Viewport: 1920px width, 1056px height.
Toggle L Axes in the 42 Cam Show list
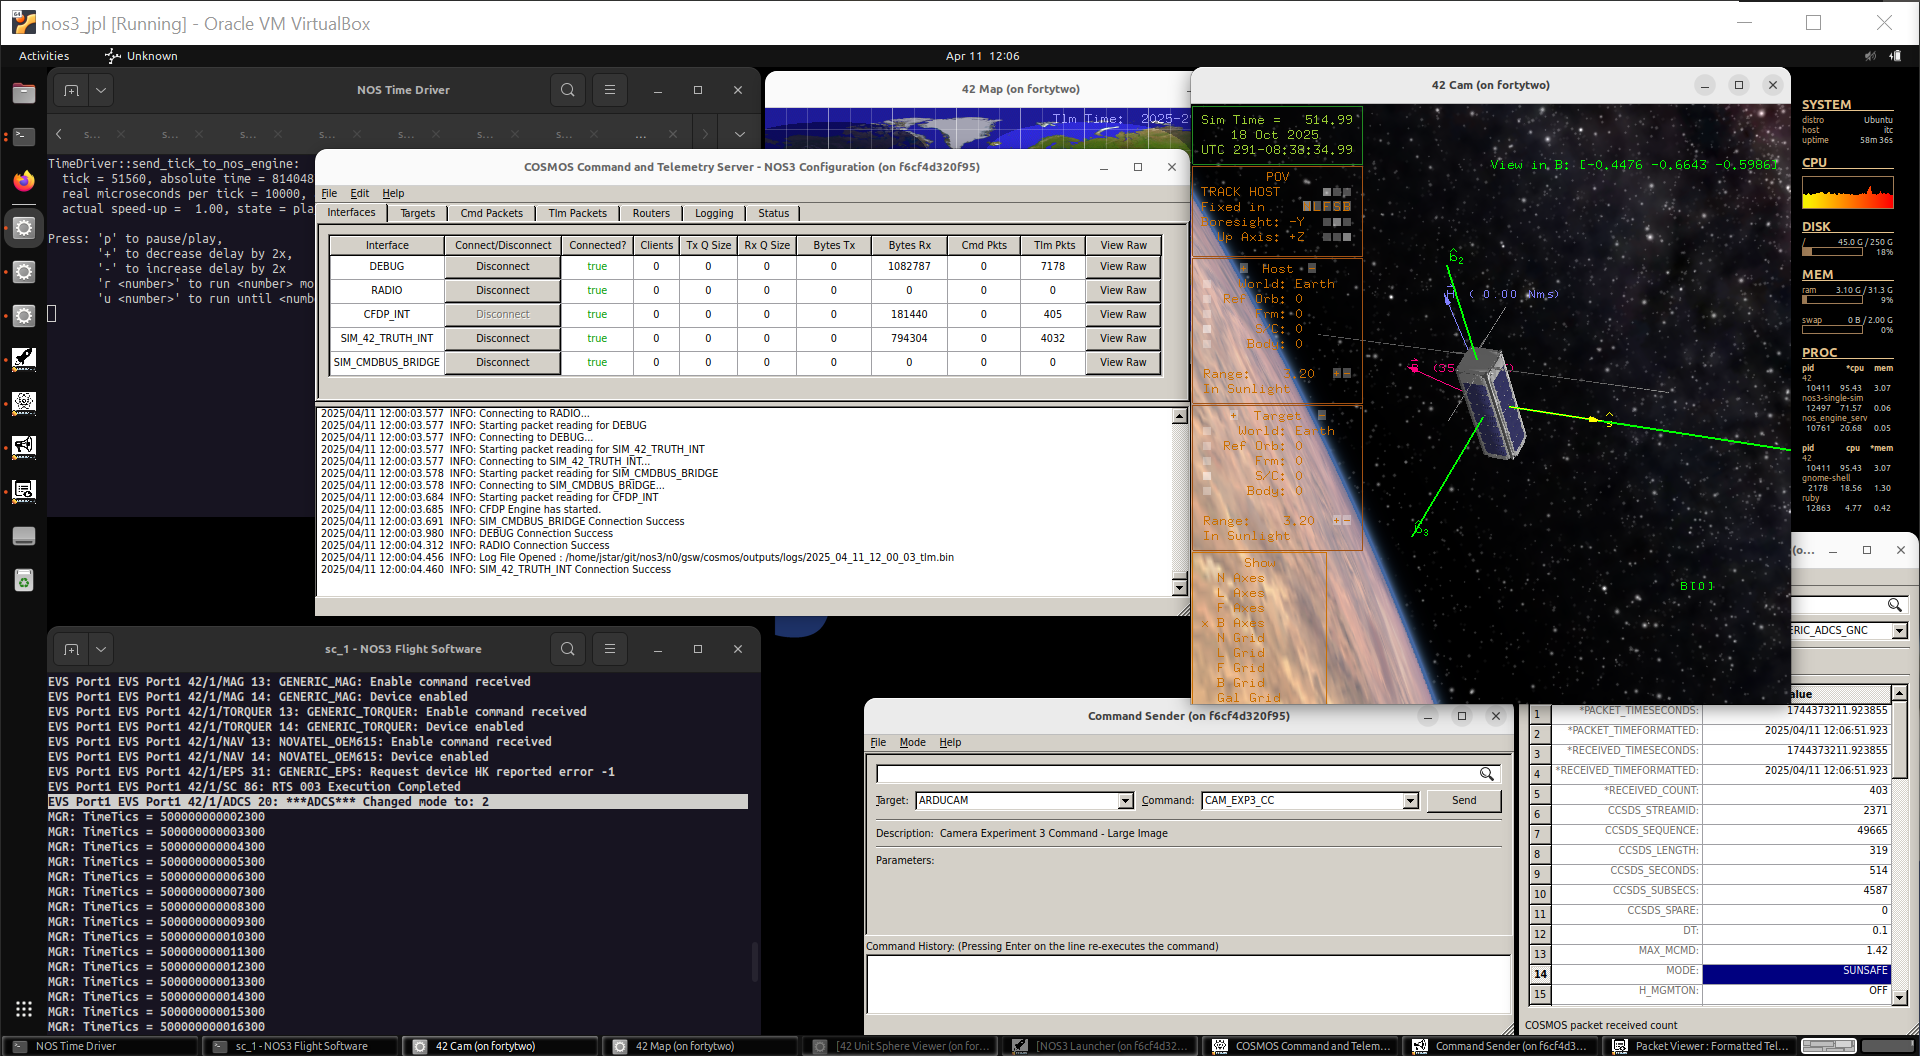[1240, 593]
